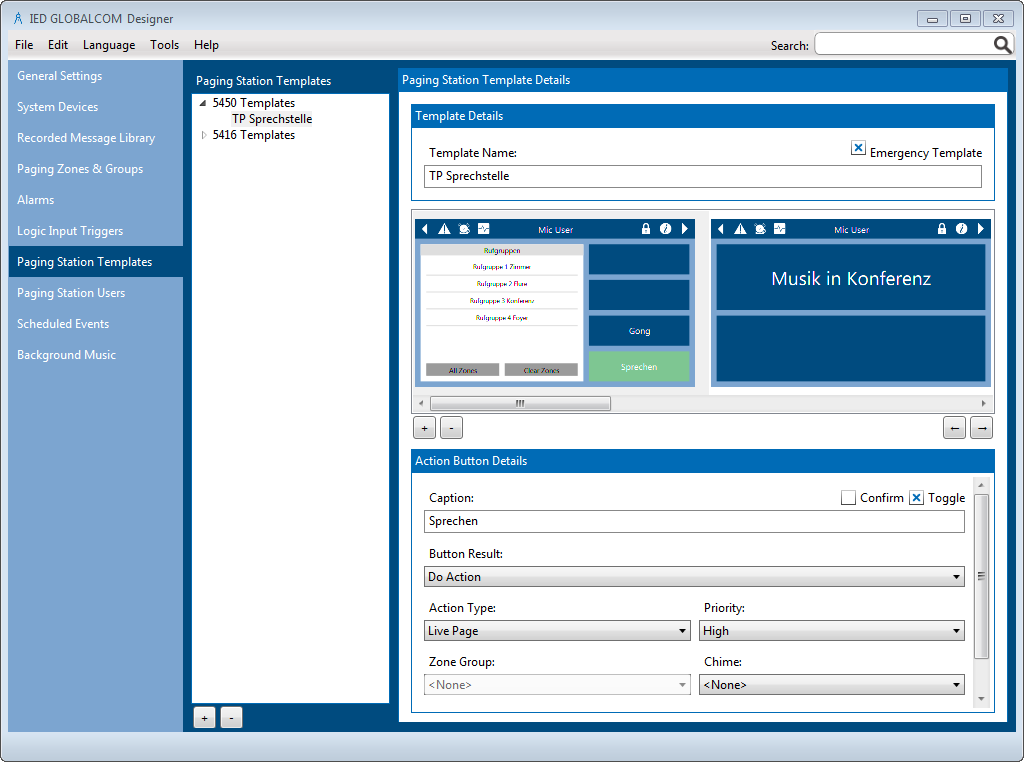Expand the 5416 Templates tree node
The height and width of the screenshot is (762, 1024).
(x=204, y=135)
